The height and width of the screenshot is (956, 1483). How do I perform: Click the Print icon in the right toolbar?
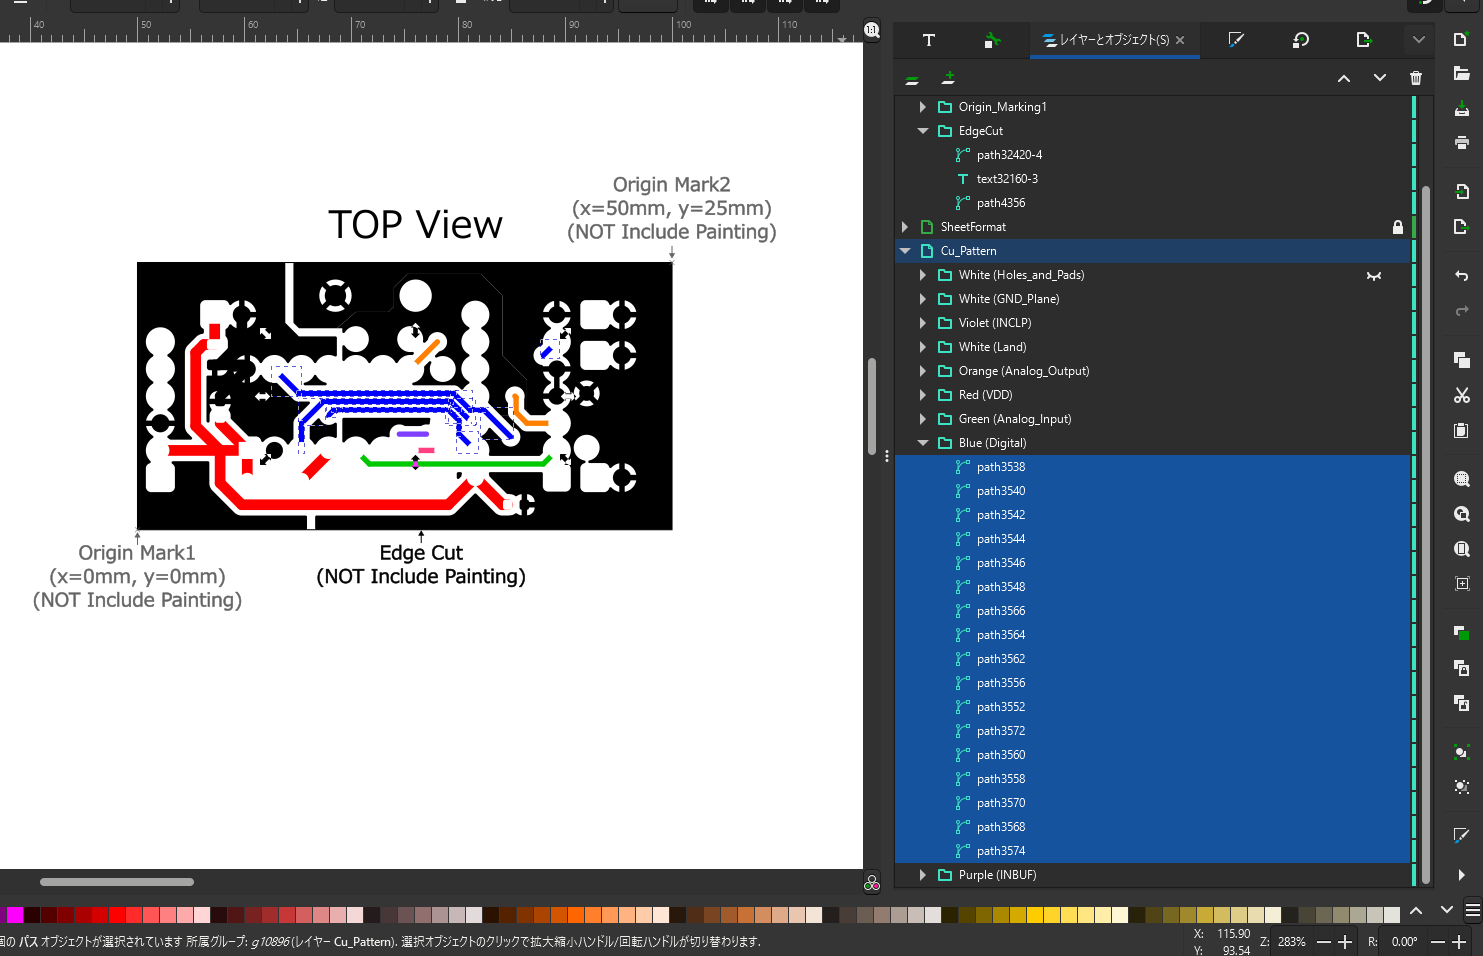tap(1461, 143)
